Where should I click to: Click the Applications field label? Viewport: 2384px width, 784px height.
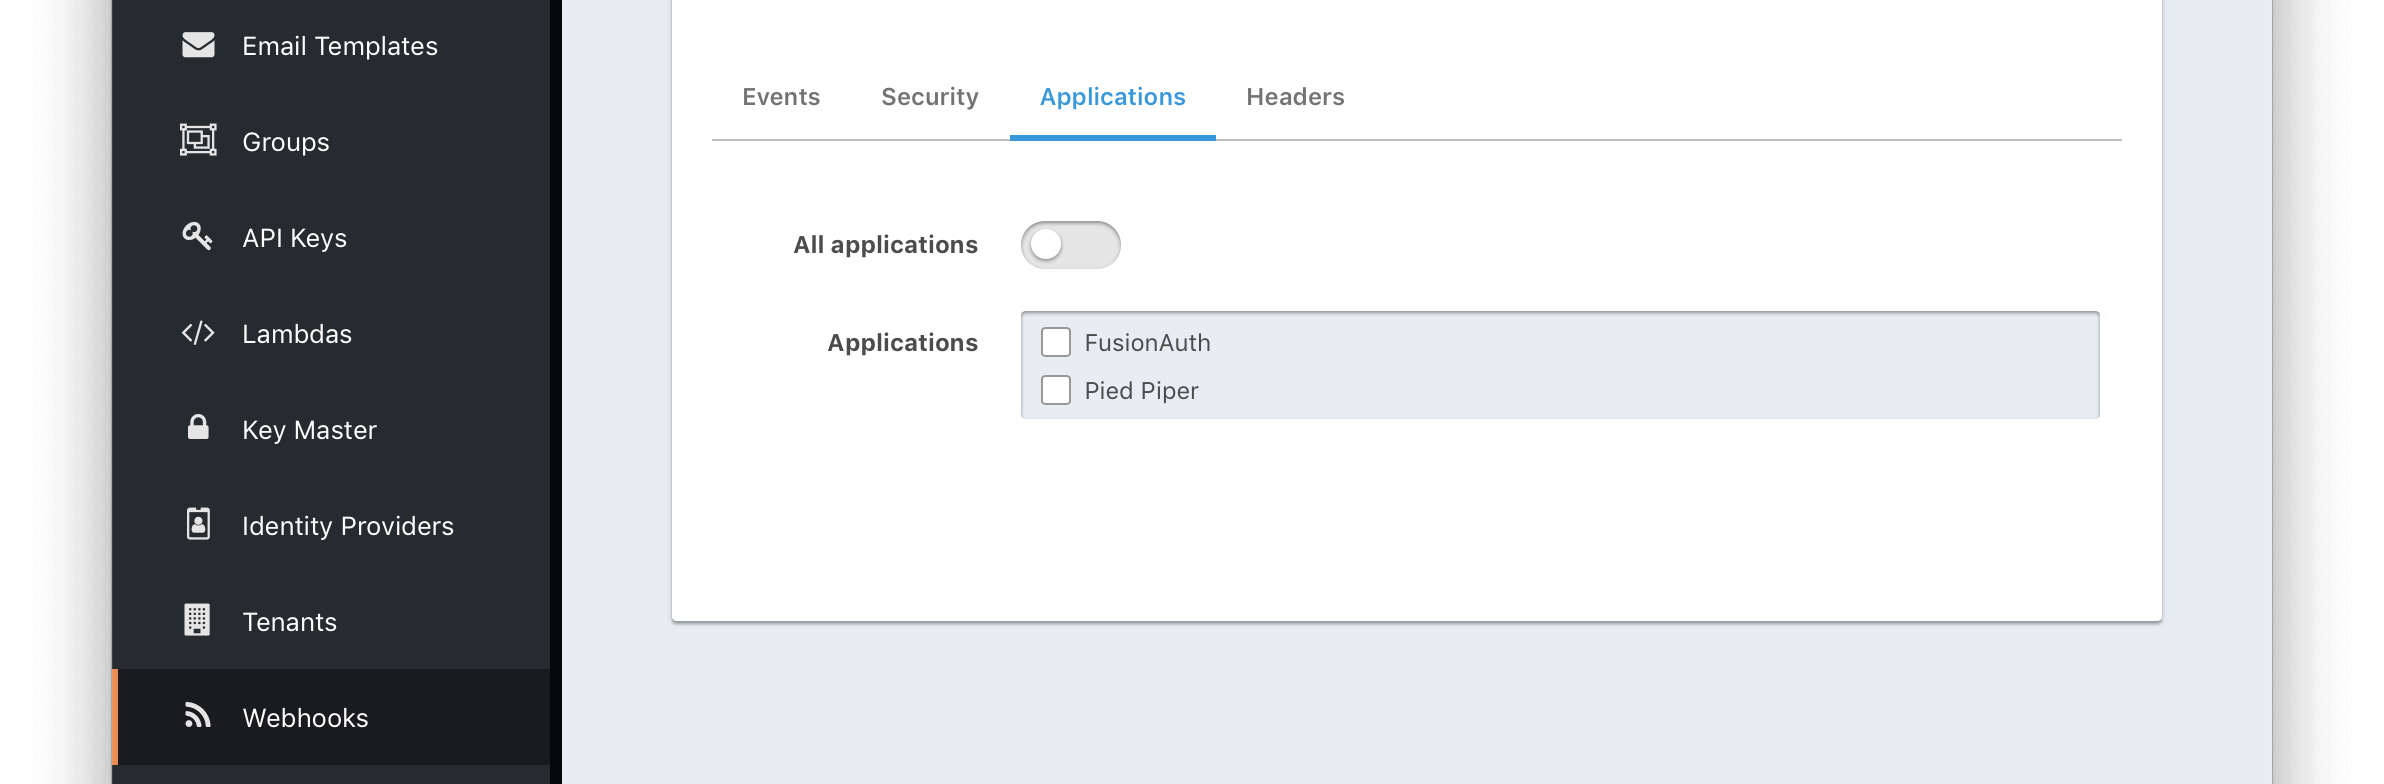click(x=902, y=343)
